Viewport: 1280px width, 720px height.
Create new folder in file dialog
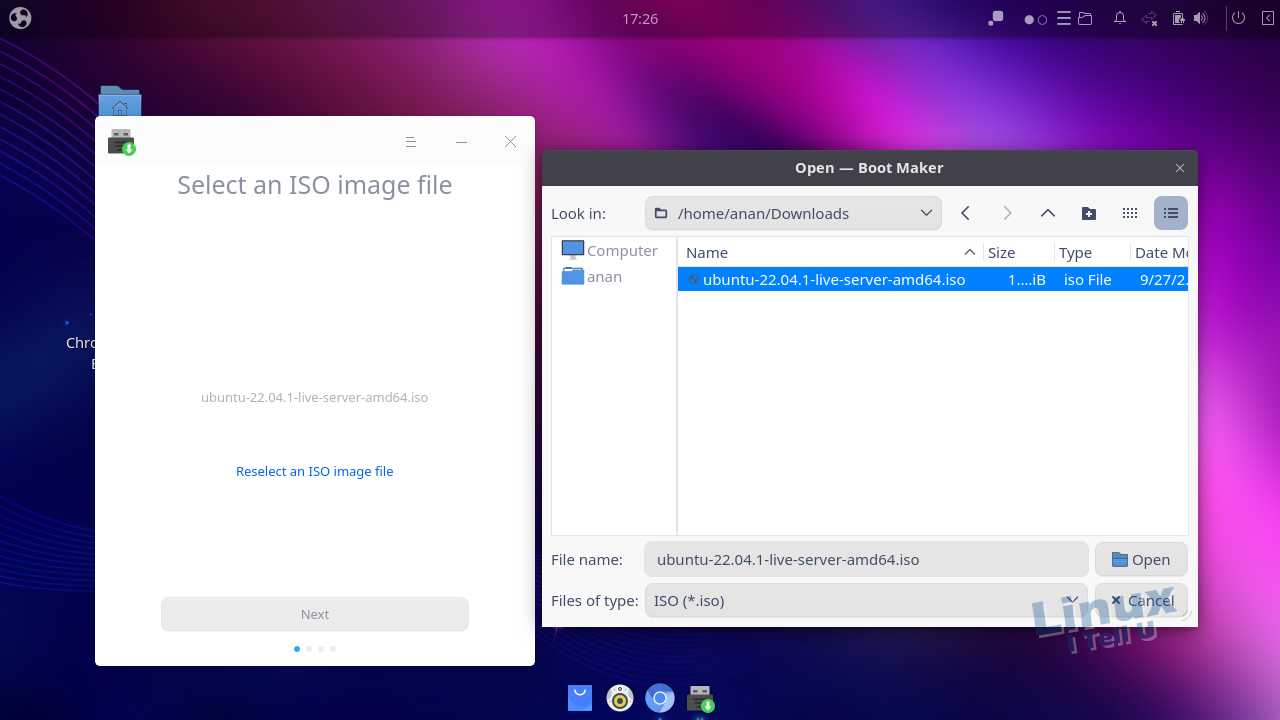tap(1089, 213)
